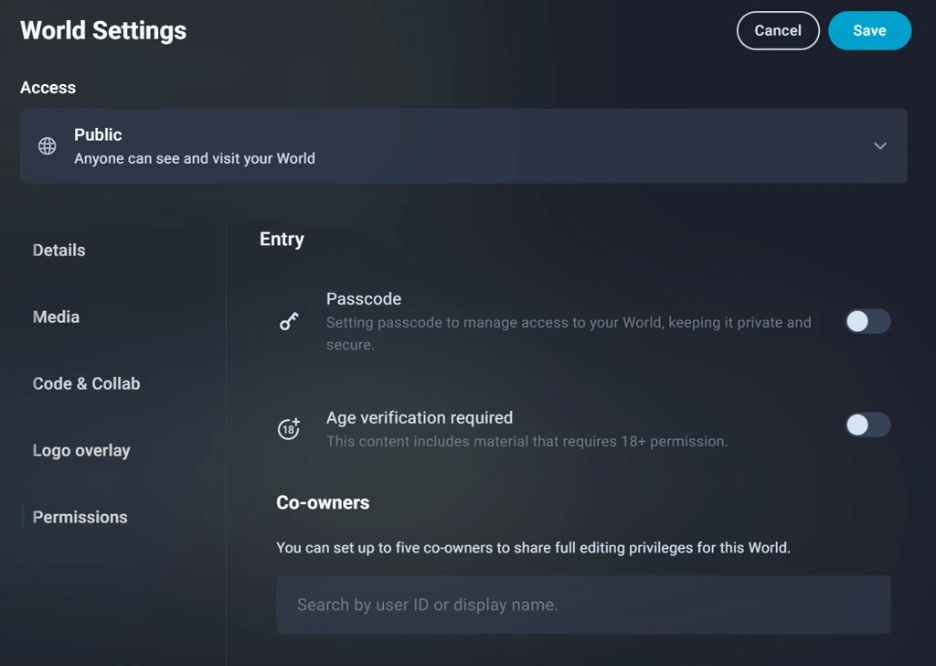Go to Logo overlay settings
The image size is (936, 666).
pyautogui.click(x=81, y=450)
